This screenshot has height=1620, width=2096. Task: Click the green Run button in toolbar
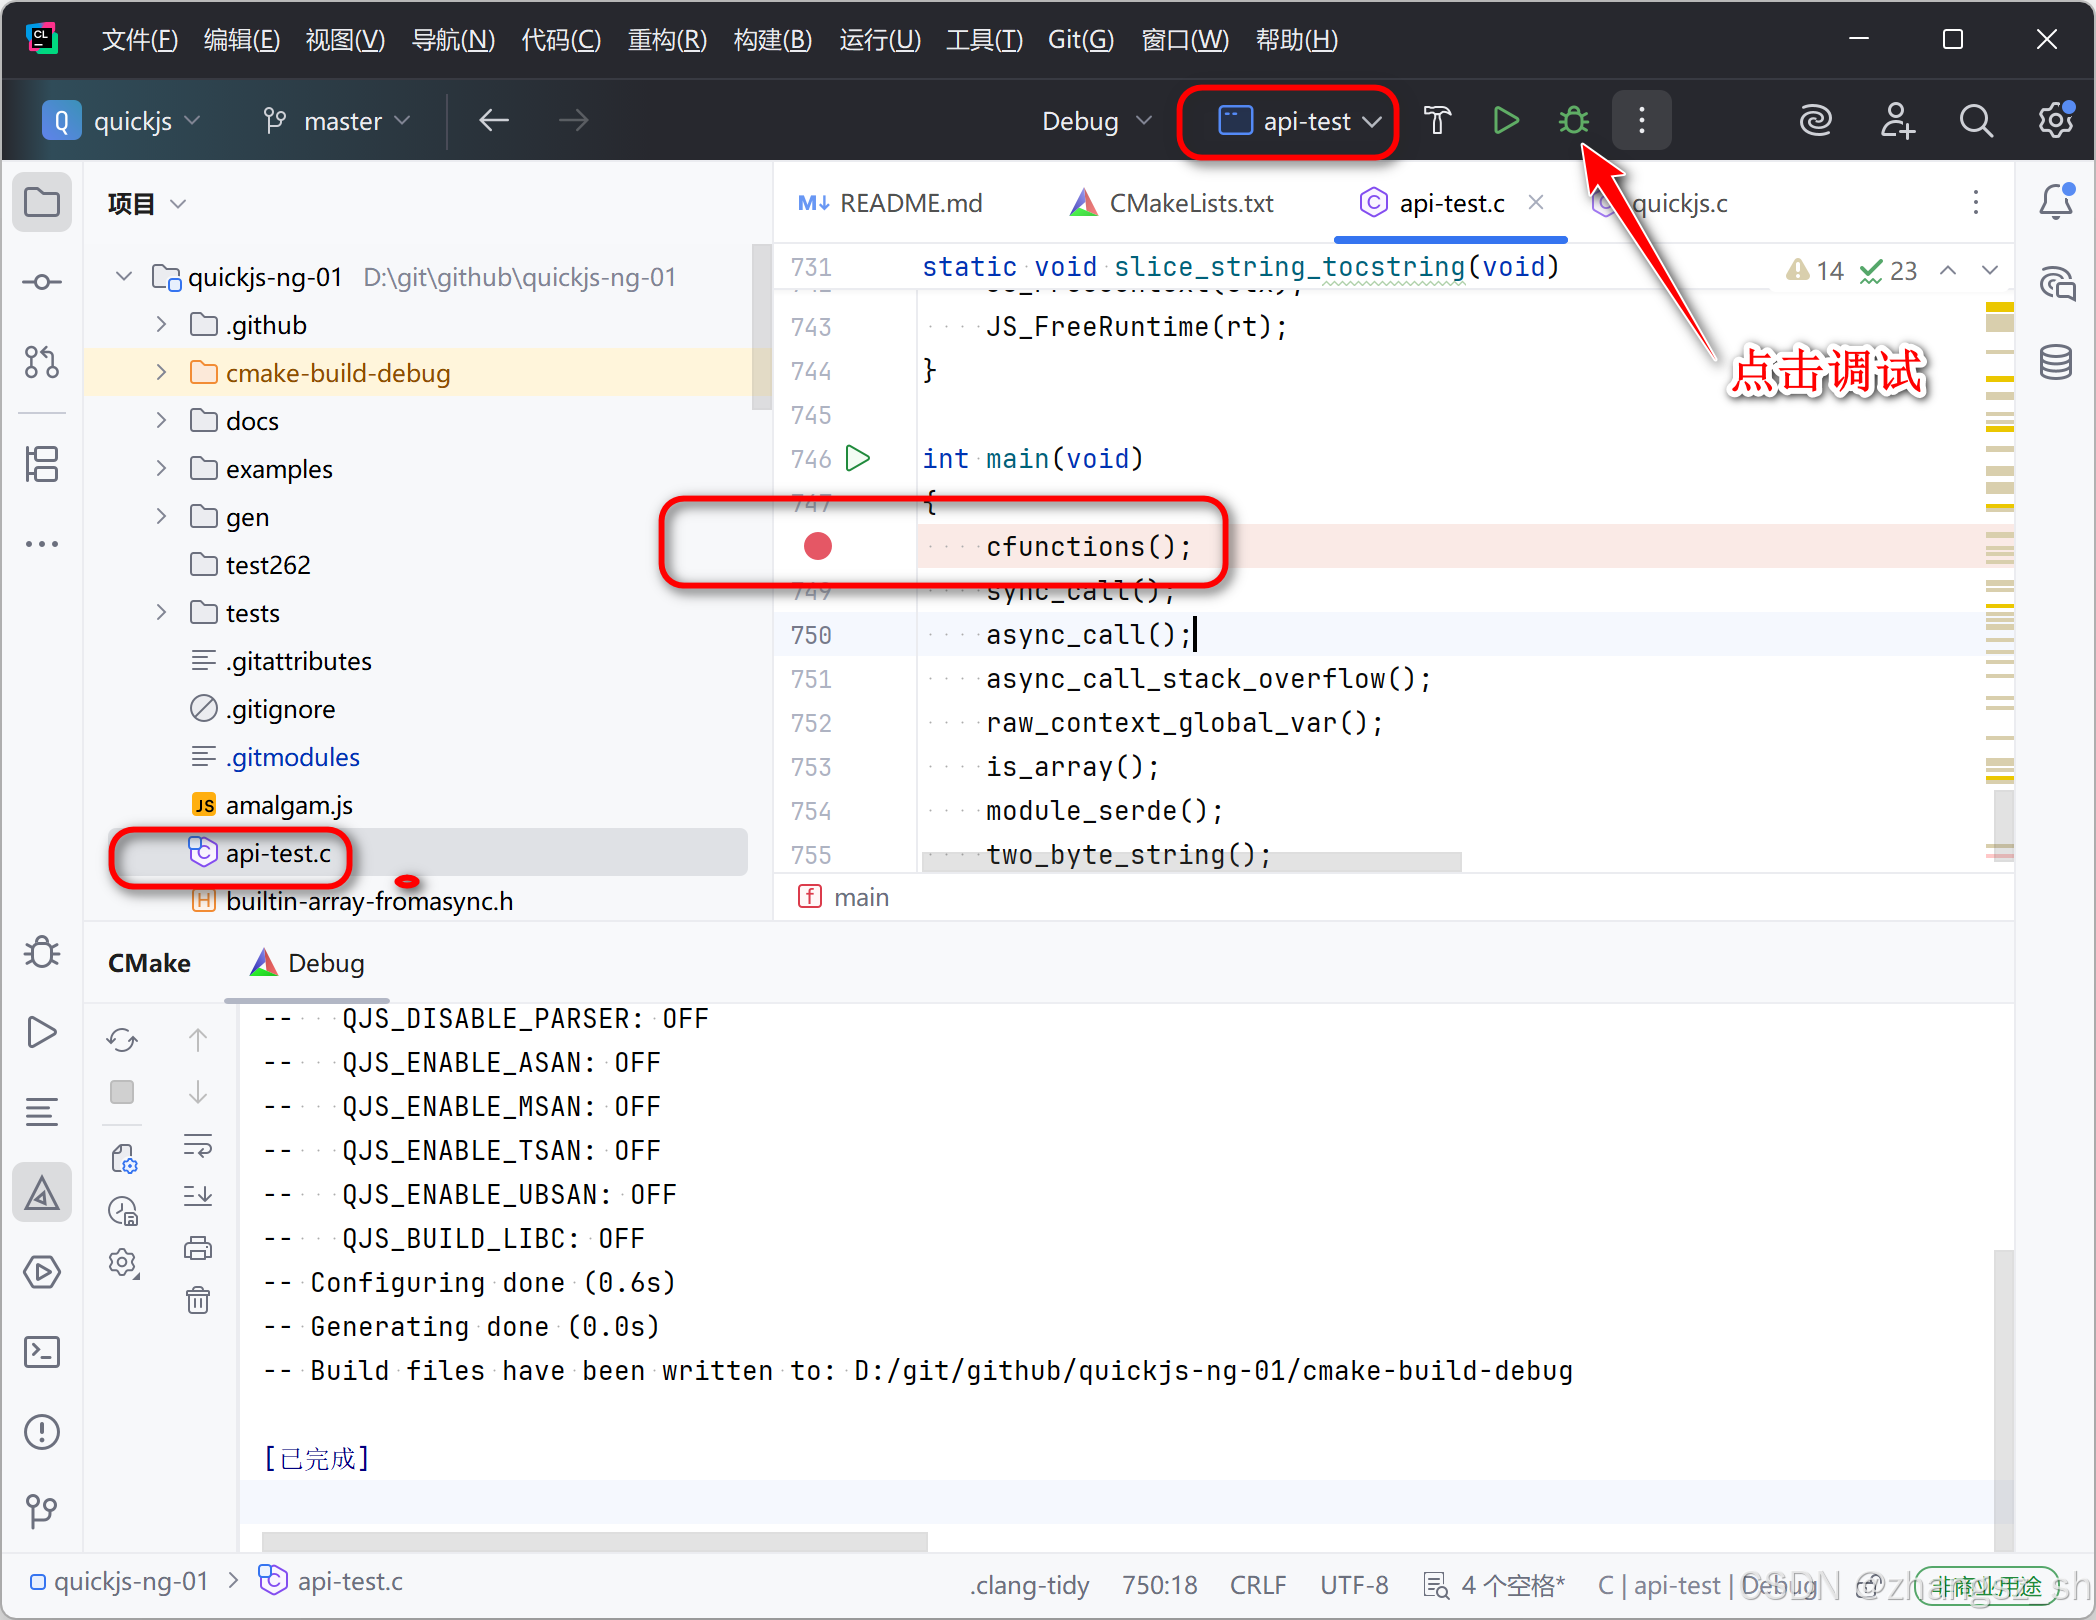pyautogui.click(x=1506, y=121)
